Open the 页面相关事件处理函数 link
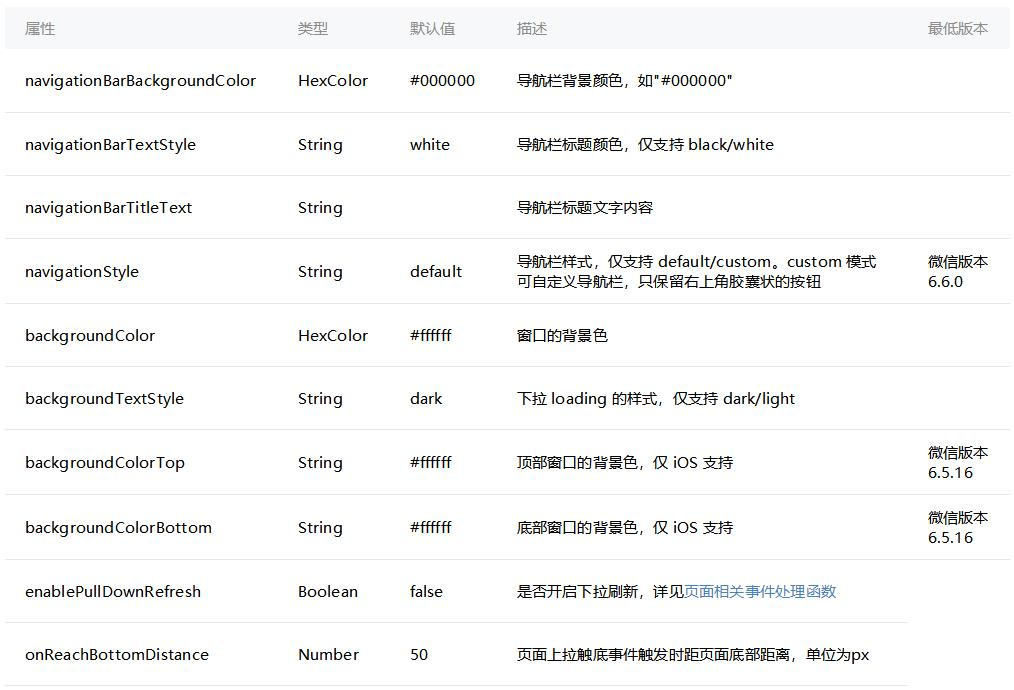1014x690 pixels. pos(760,591)
